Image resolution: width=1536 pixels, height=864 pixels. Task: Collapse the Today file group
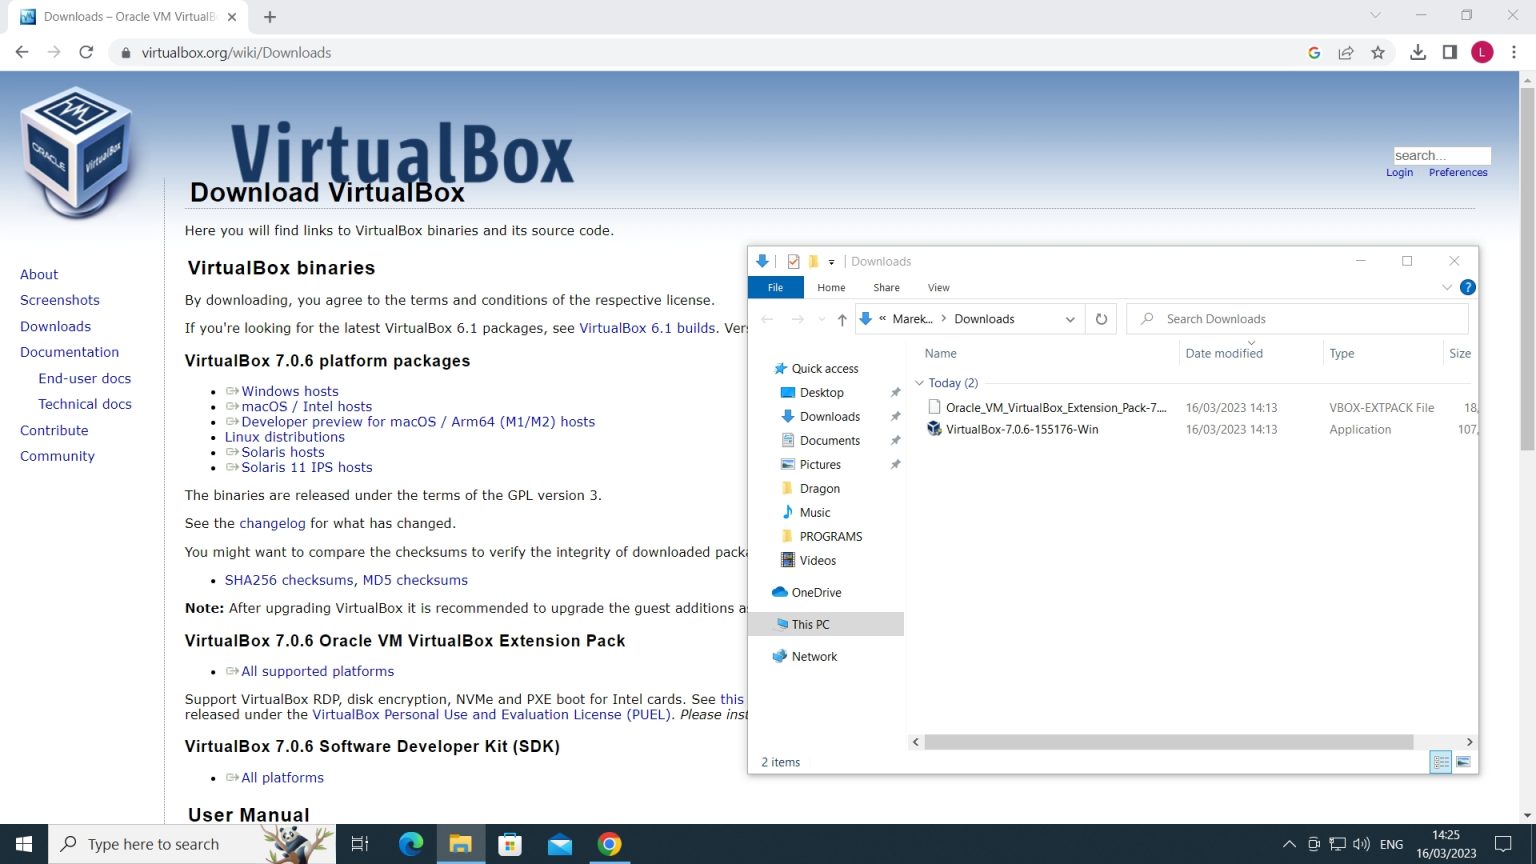point(919,383)
